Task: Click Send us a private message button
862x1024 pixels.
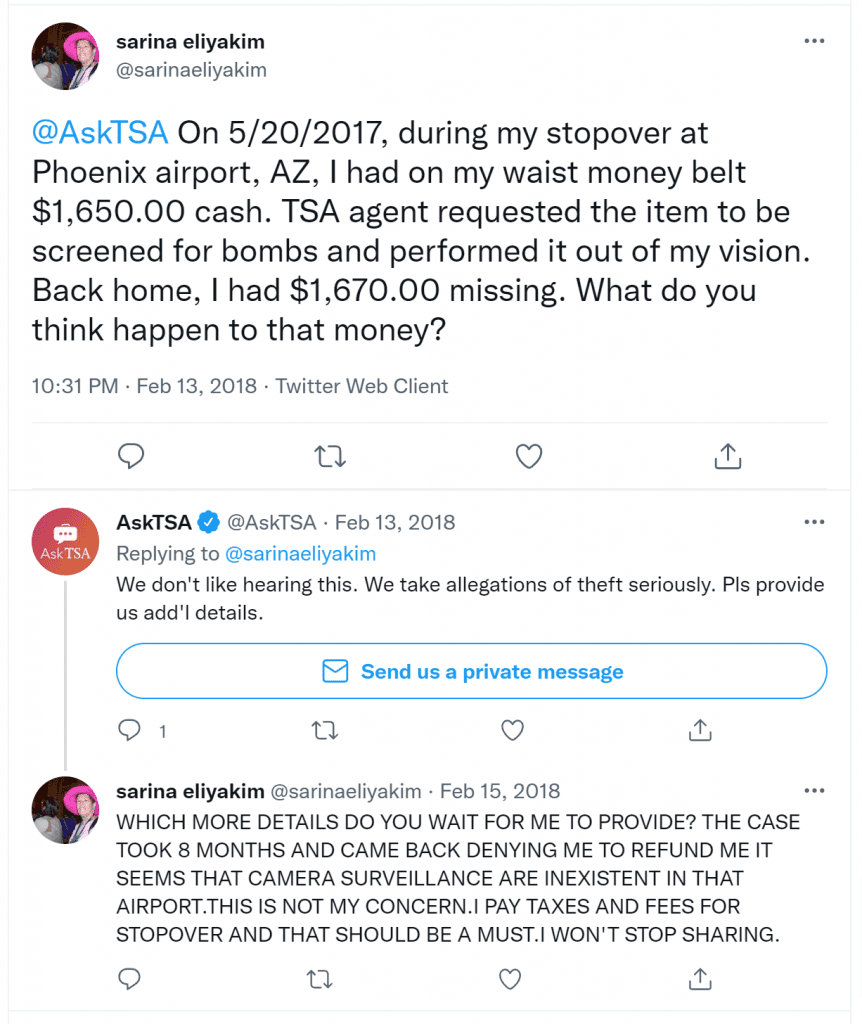Action: (471, 671)
